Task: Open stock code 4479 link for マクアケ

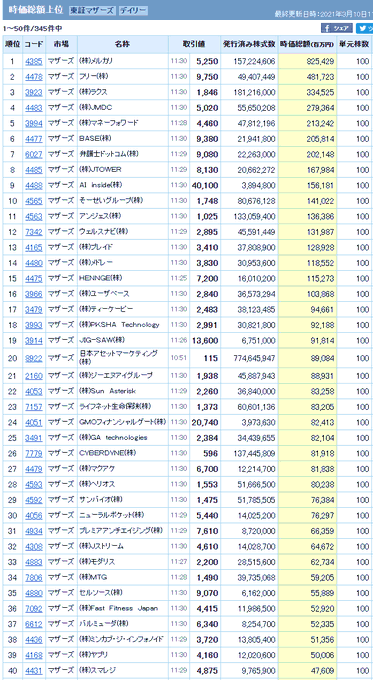Action: pos(33,469)
